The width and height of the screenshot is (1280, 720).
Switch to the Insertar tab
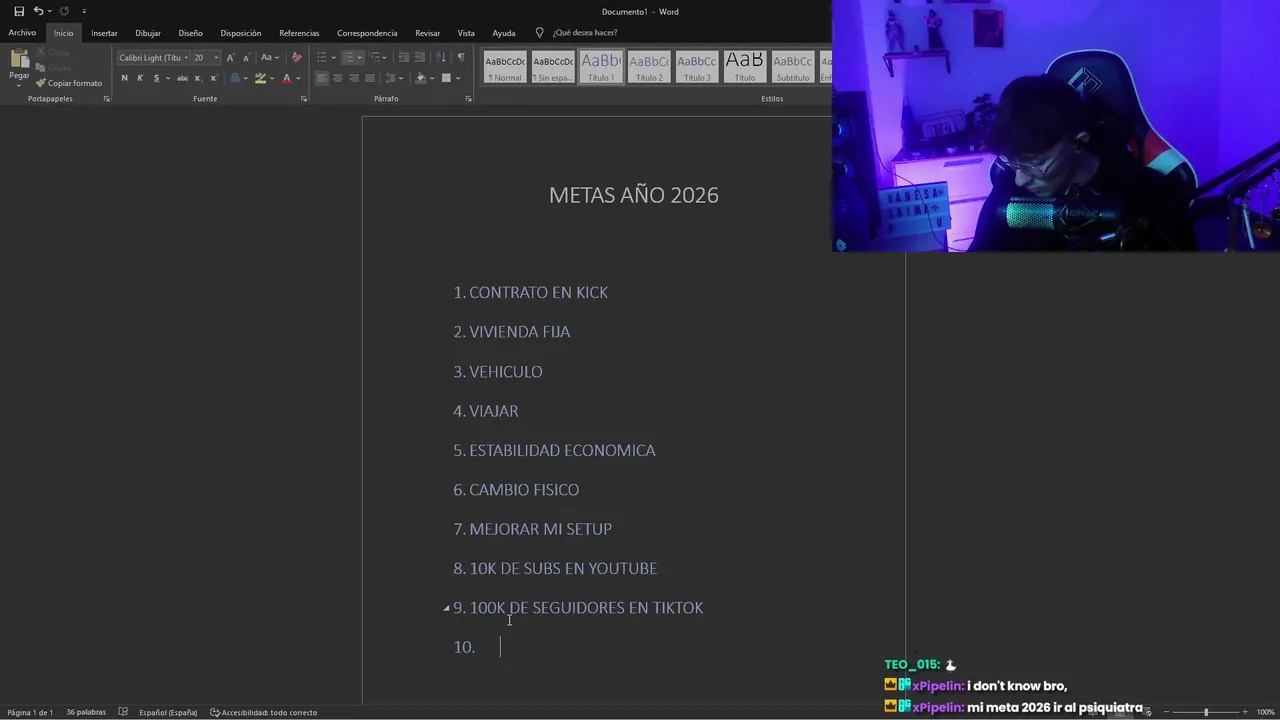[x=104, y=33]
